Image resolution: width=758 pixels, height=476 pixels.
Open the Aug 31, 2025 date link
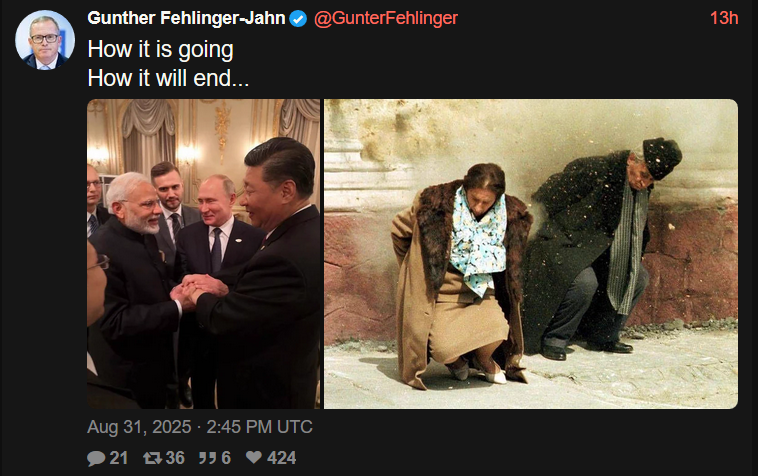coord(139,427)
